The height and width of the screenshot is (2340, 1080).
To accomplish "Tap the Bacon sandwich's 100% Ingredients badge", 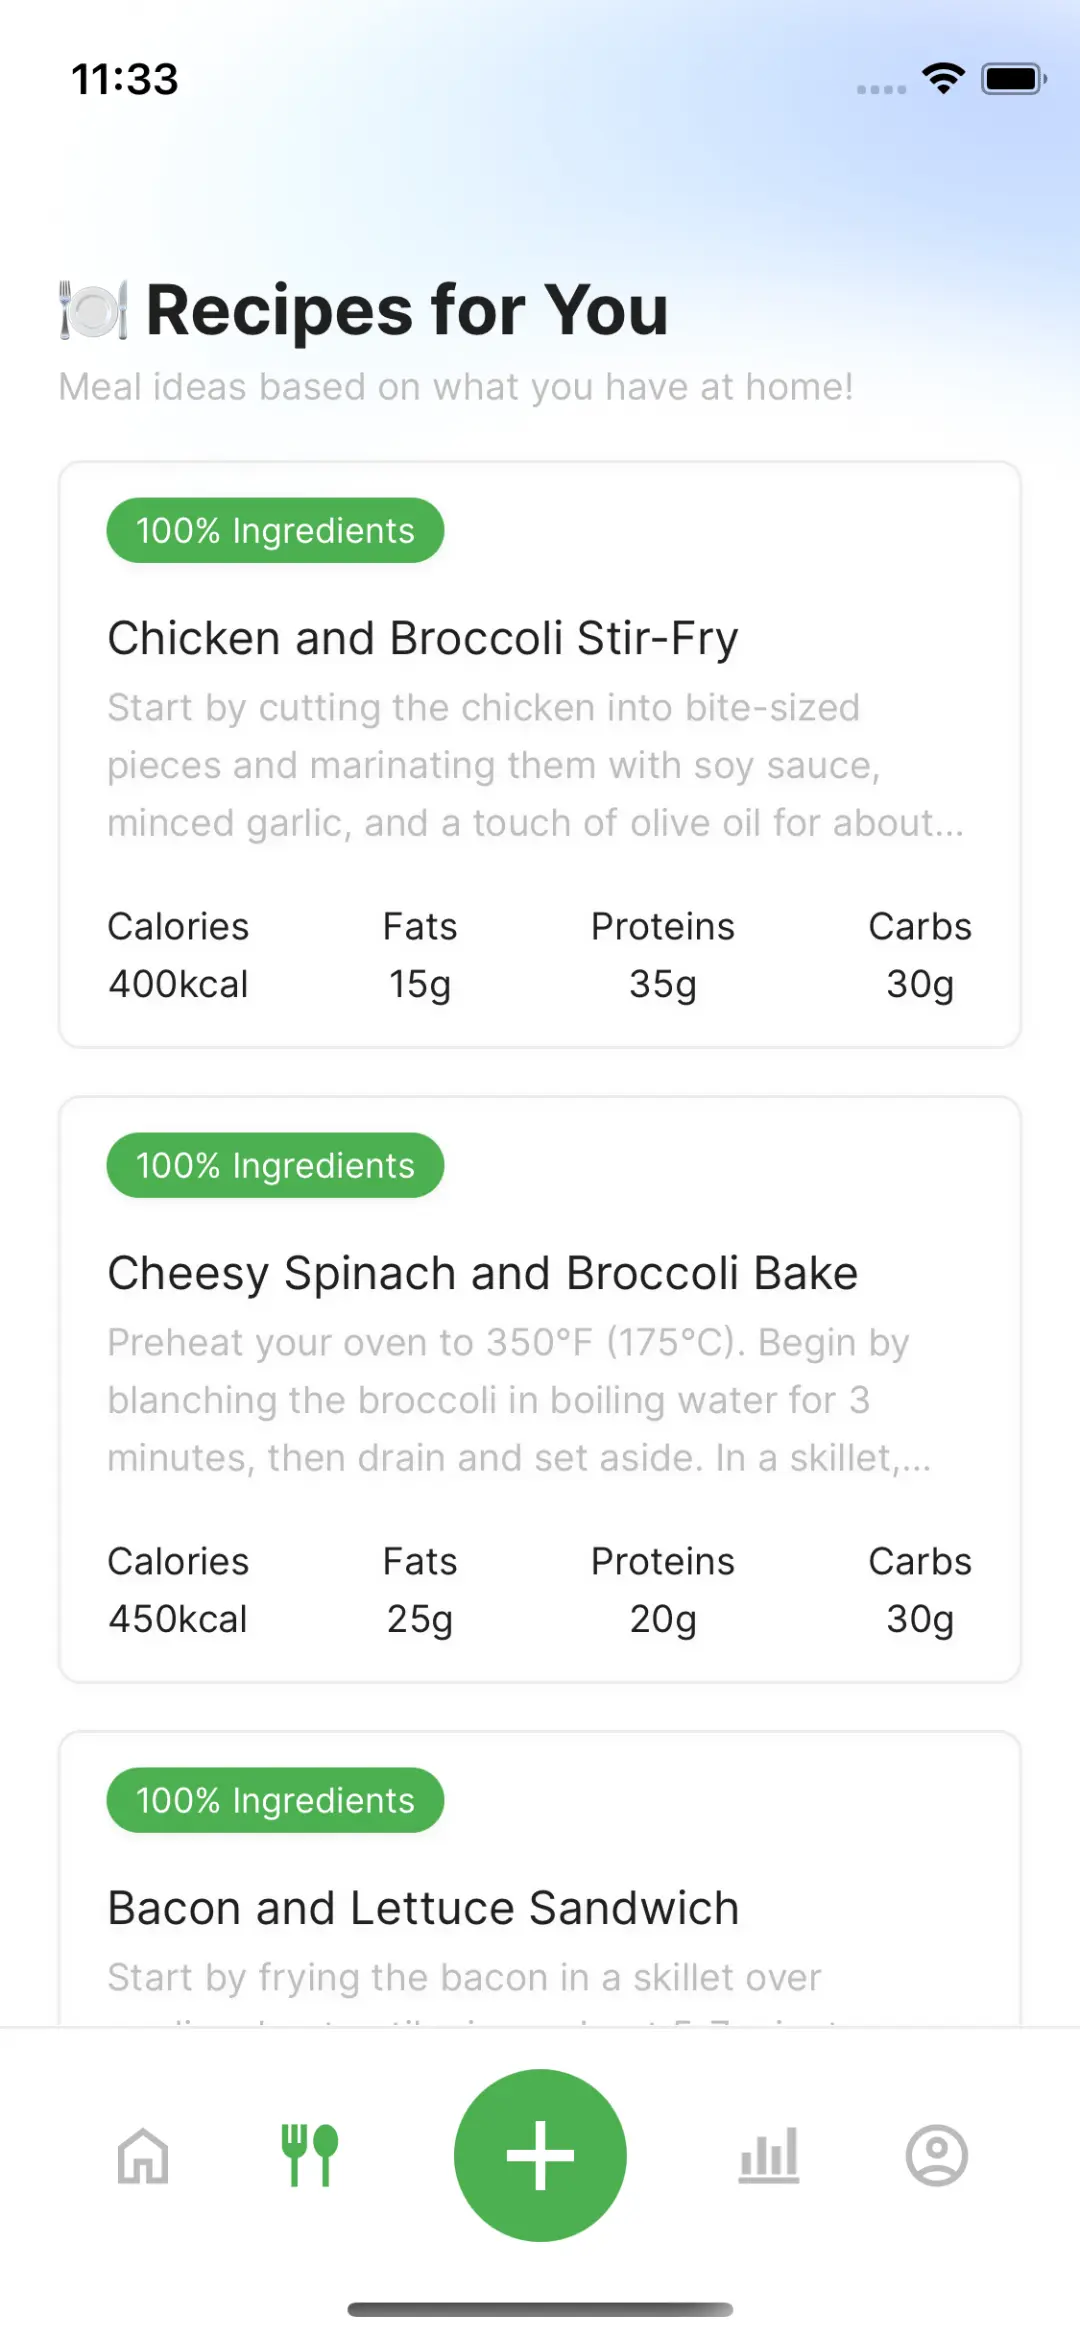I will (x=275, y=1800).
